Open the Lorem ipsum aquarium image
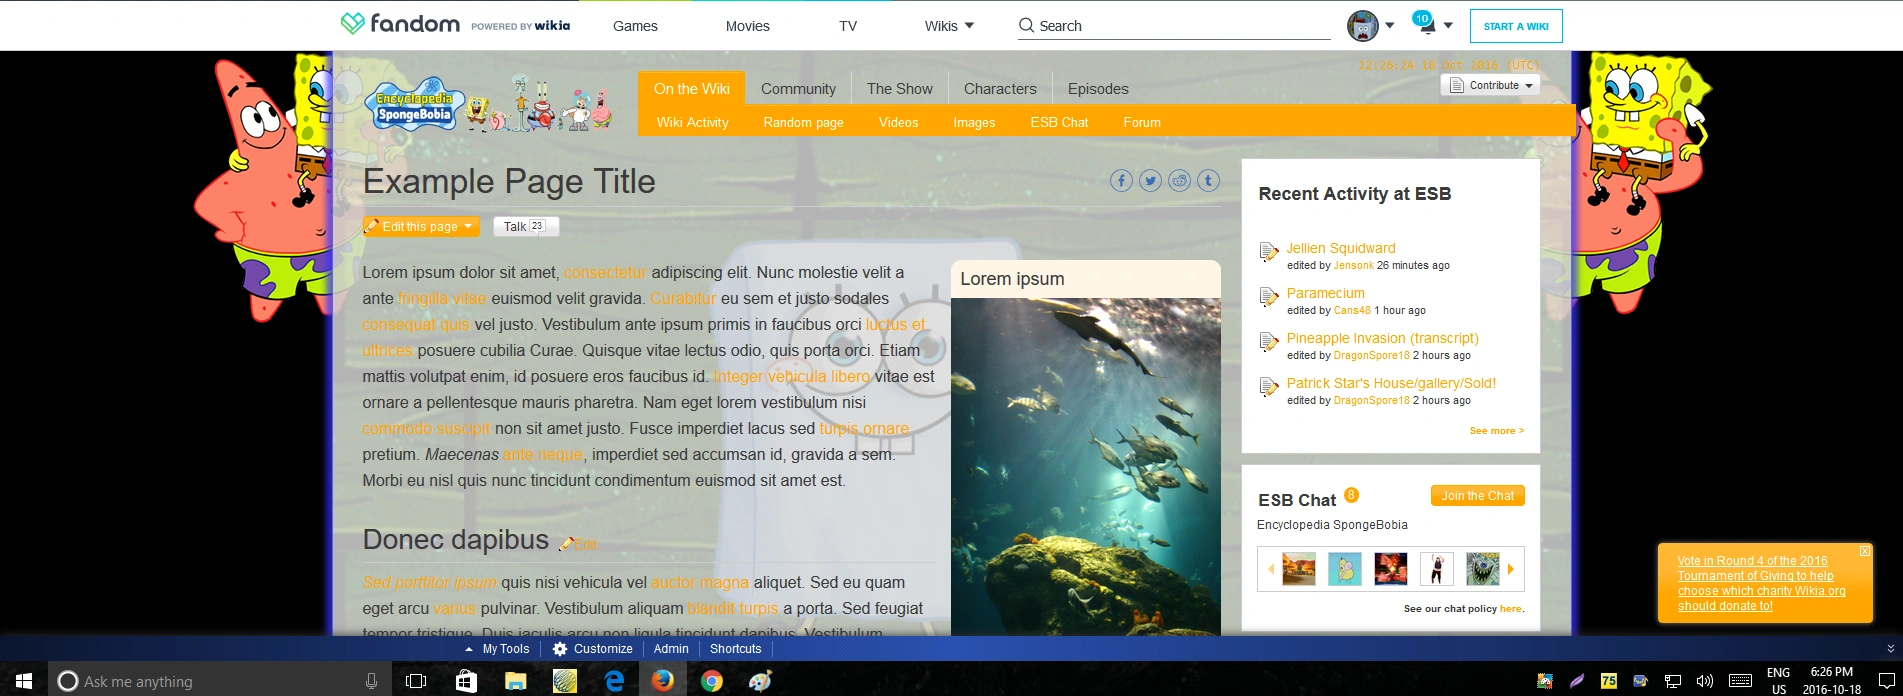 tap(1085, 466)
